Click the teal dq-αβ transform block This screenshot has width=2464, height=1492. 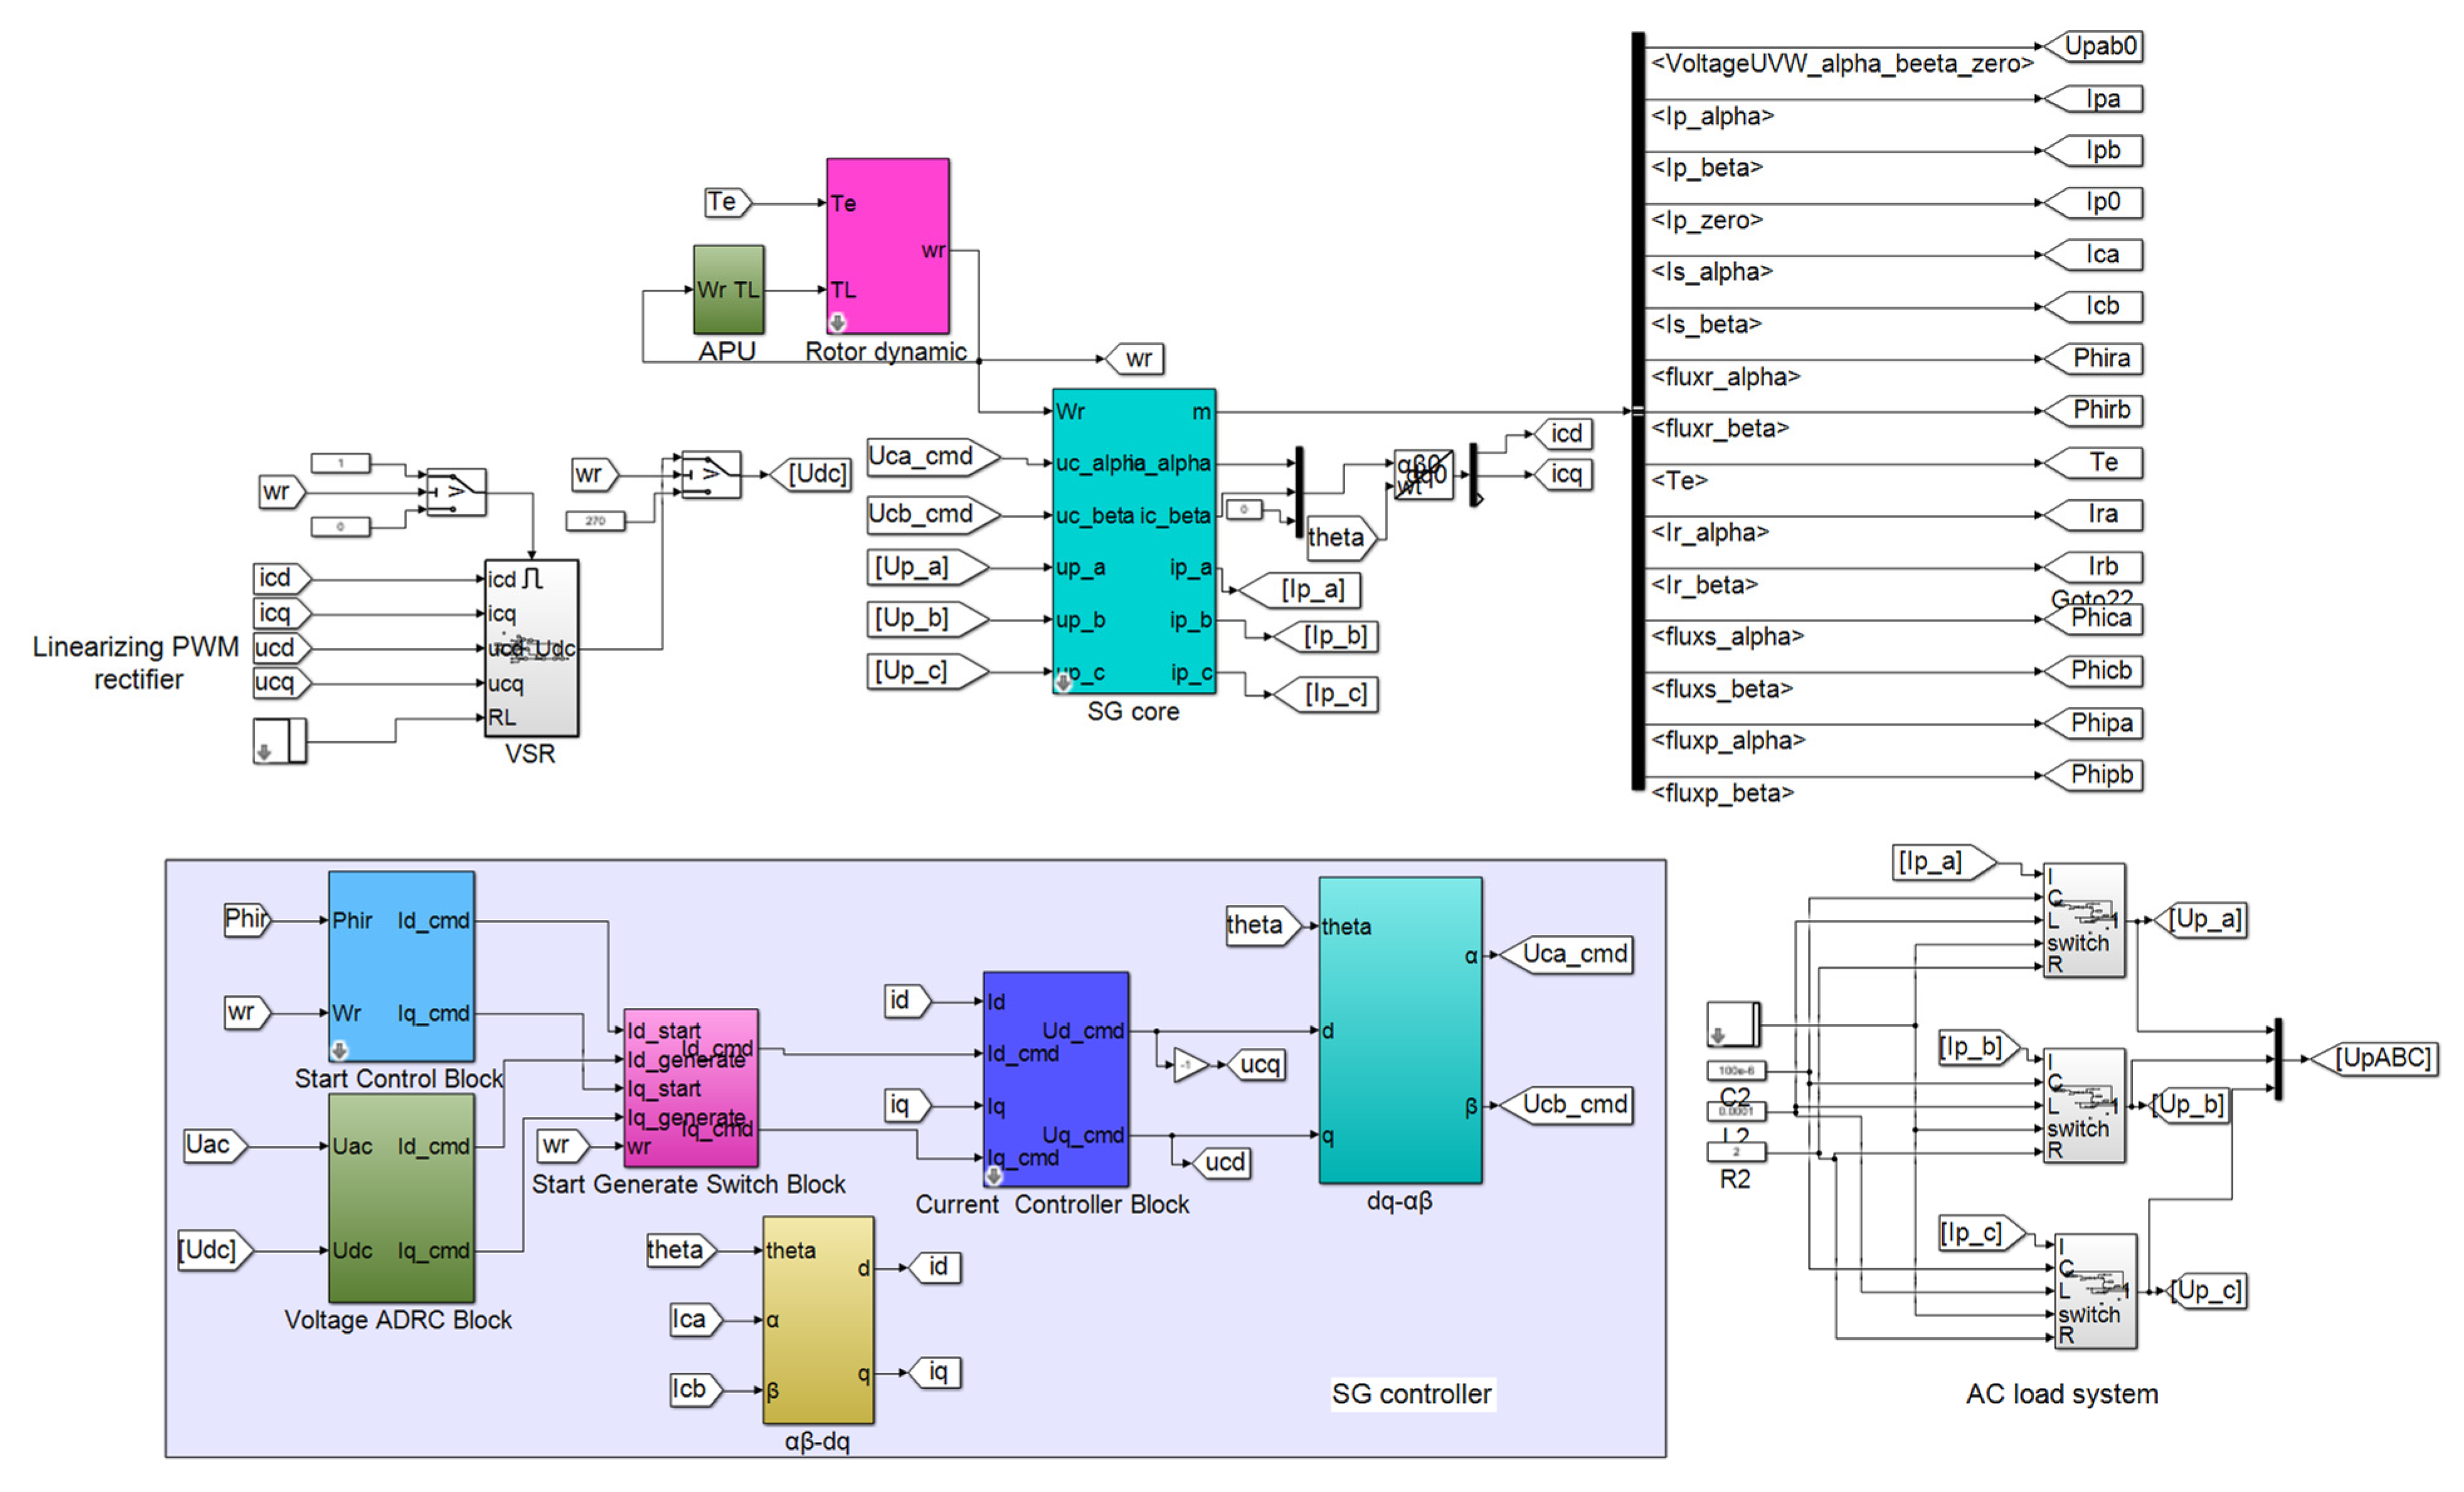click(1399, 1030)
